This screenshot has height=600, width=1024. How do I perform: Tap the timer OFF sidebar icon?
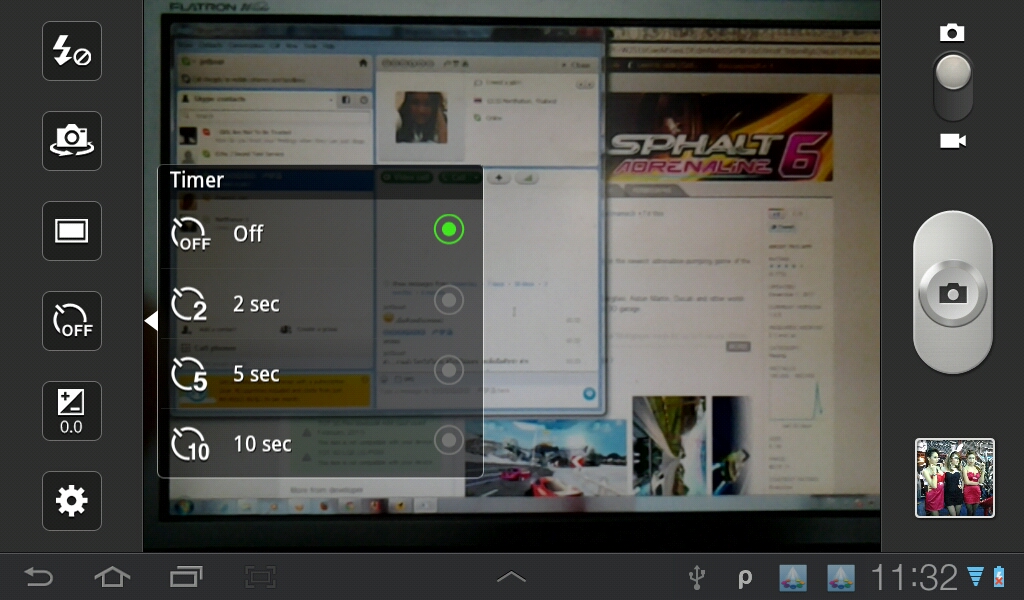tap(72, 321)
